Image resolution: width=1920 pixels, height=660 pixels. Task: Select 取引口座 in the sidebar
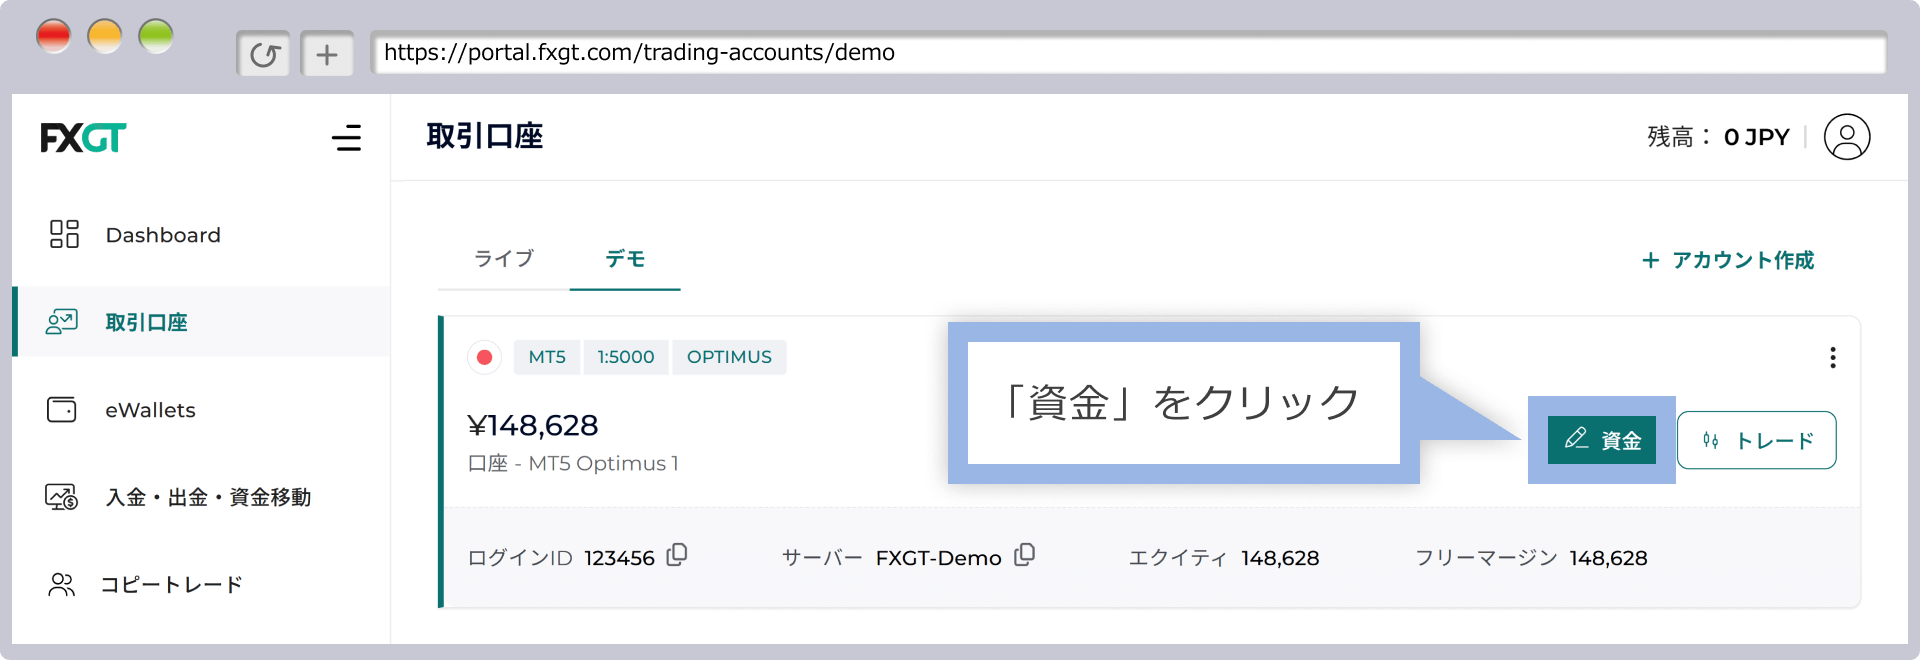tap(146, 322)
